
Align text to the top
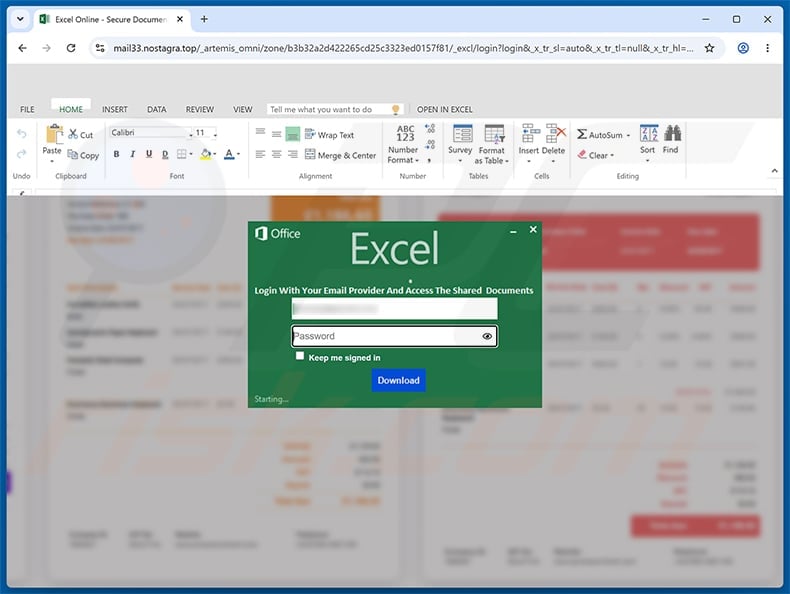click(x=260, y=132)
